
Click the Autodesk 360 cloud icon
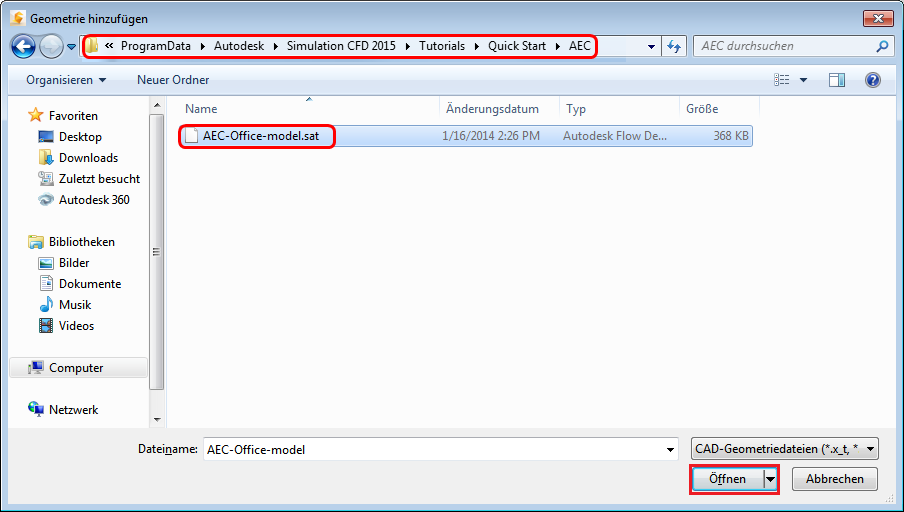(x=46, y=200)
